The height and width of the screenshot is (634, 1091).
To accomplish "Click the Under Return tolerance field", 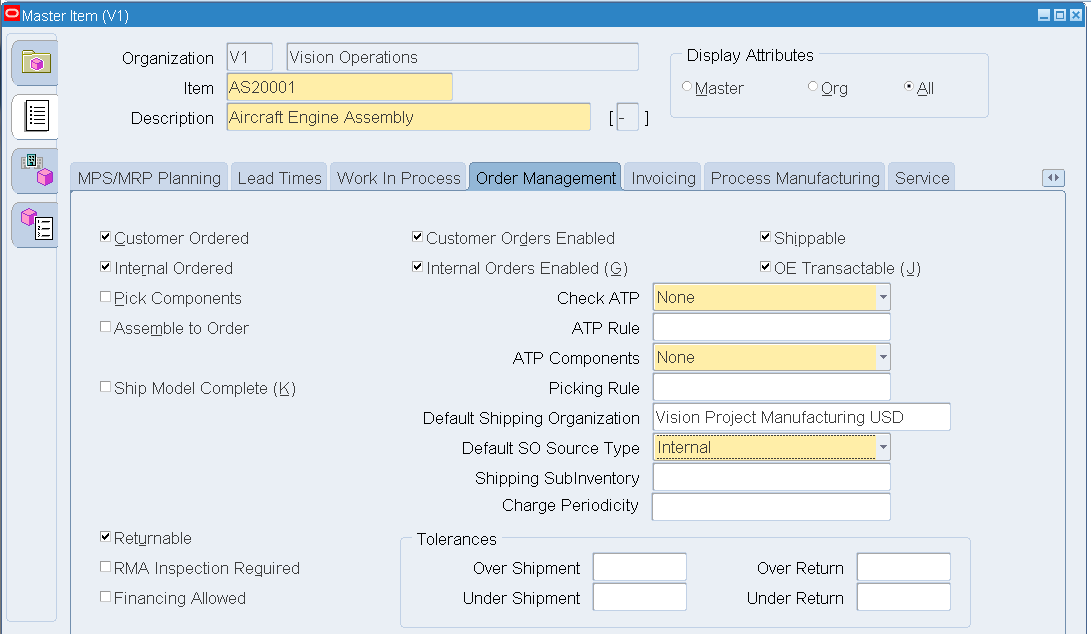I will pos(903,596).
